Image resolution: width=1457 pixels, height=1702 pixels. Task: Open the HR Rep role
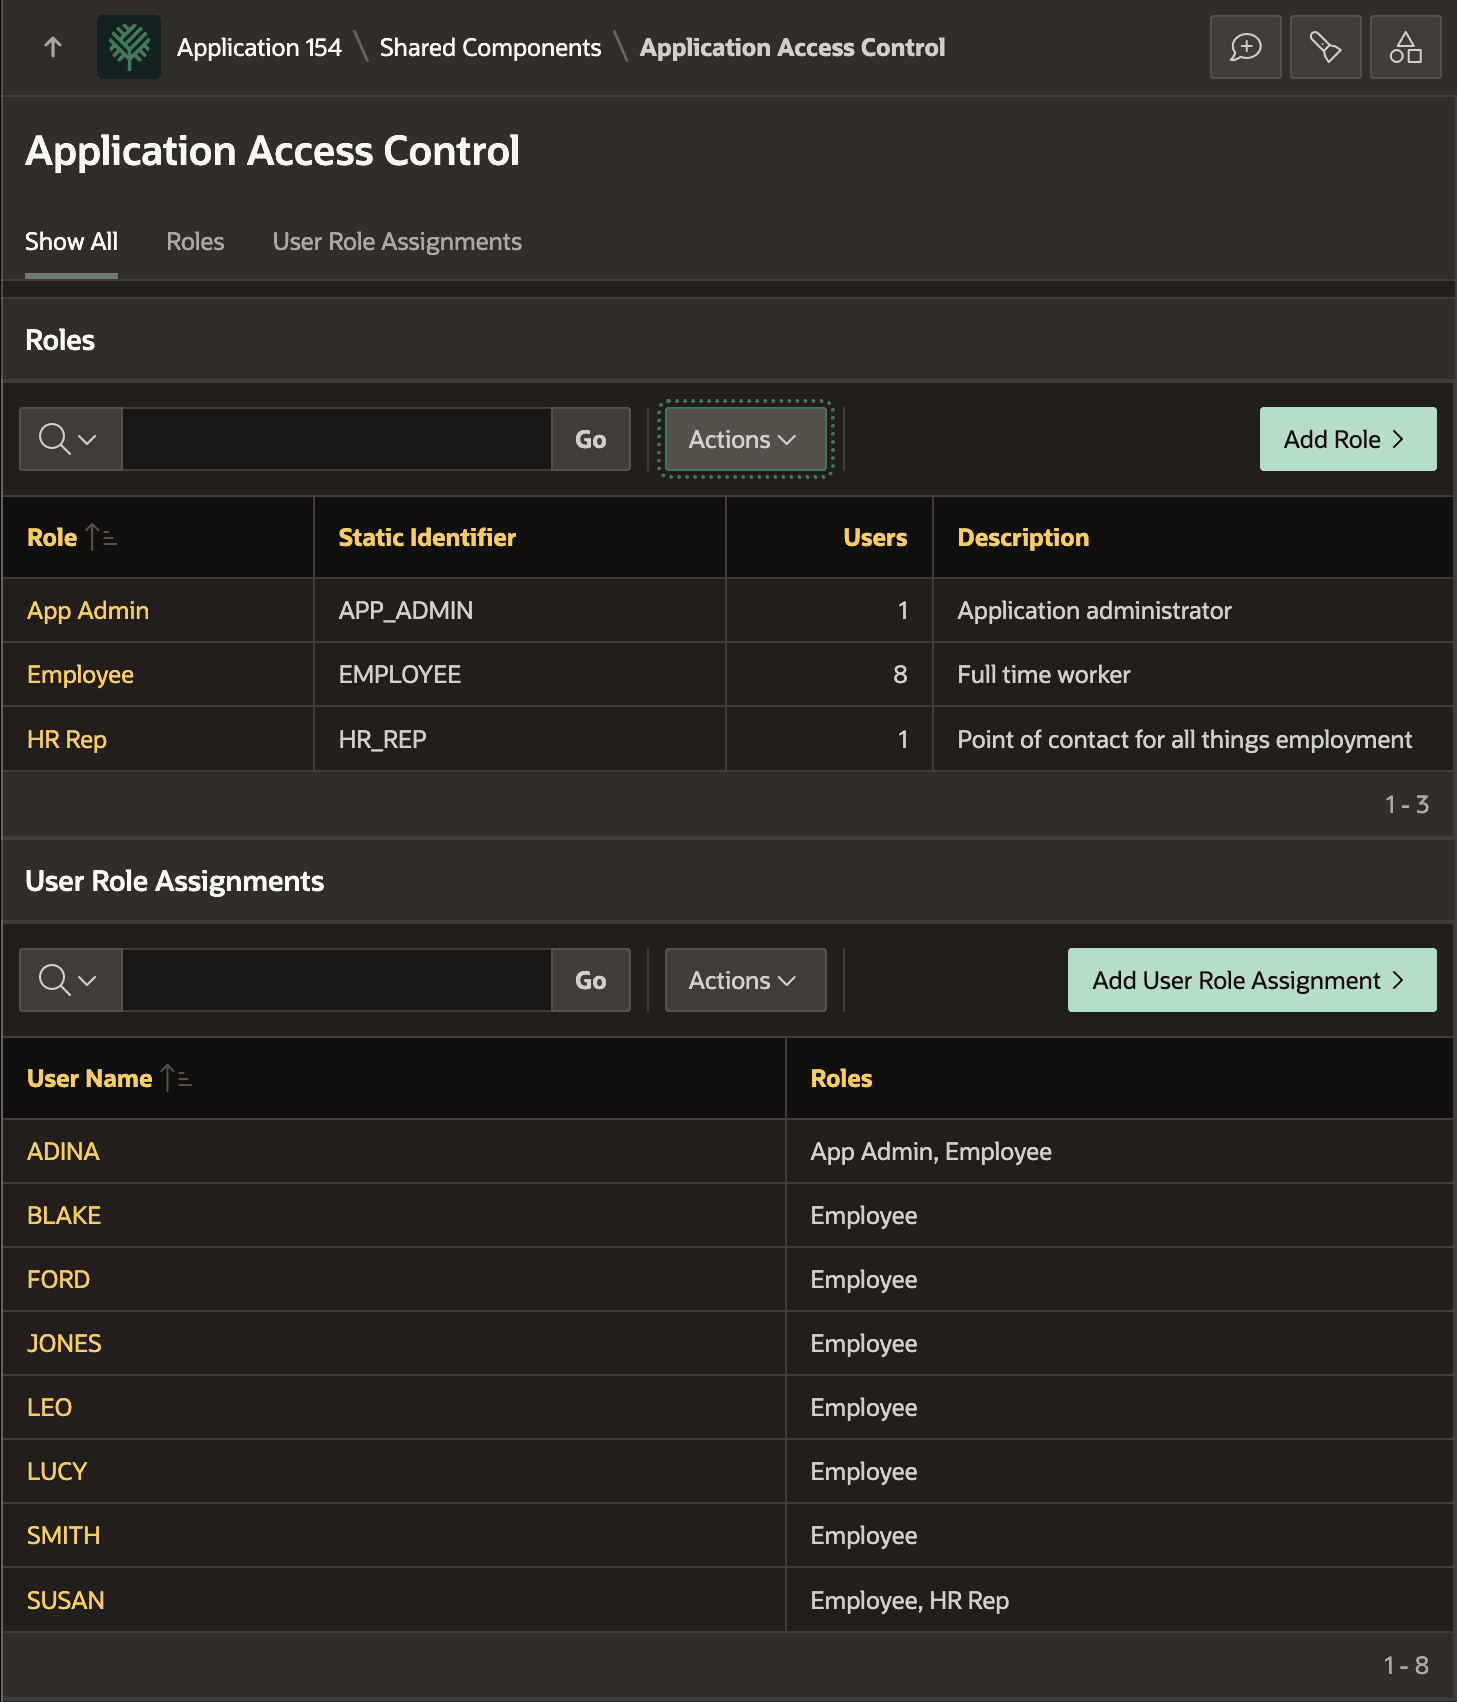67,739
